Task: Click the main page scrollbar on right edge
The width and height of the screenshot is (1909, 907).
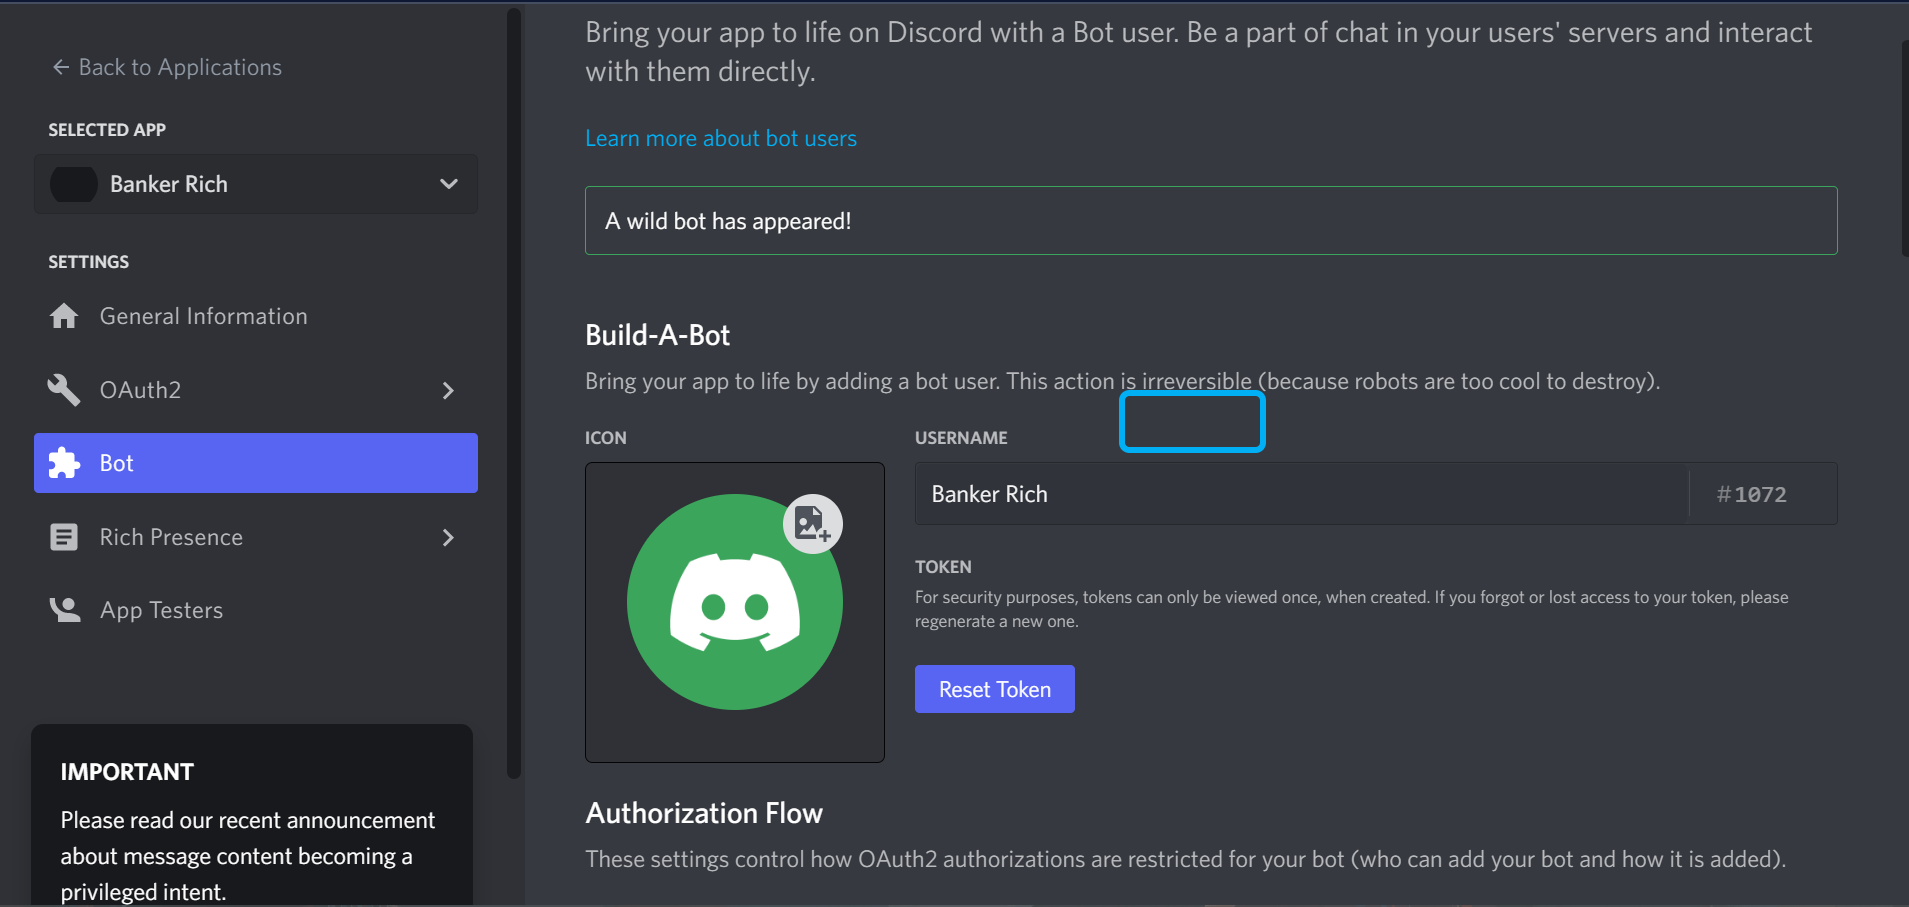Action: [1904, 148]
